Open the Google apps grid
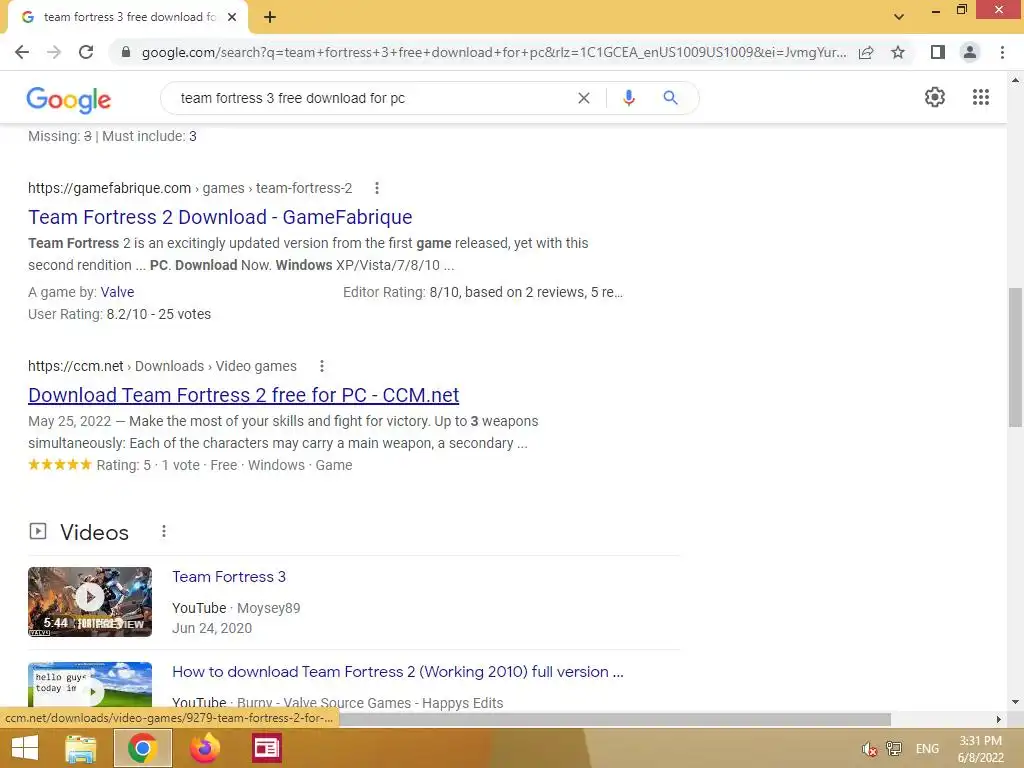This screenshot has height=768, width=1024. (981, 97)
